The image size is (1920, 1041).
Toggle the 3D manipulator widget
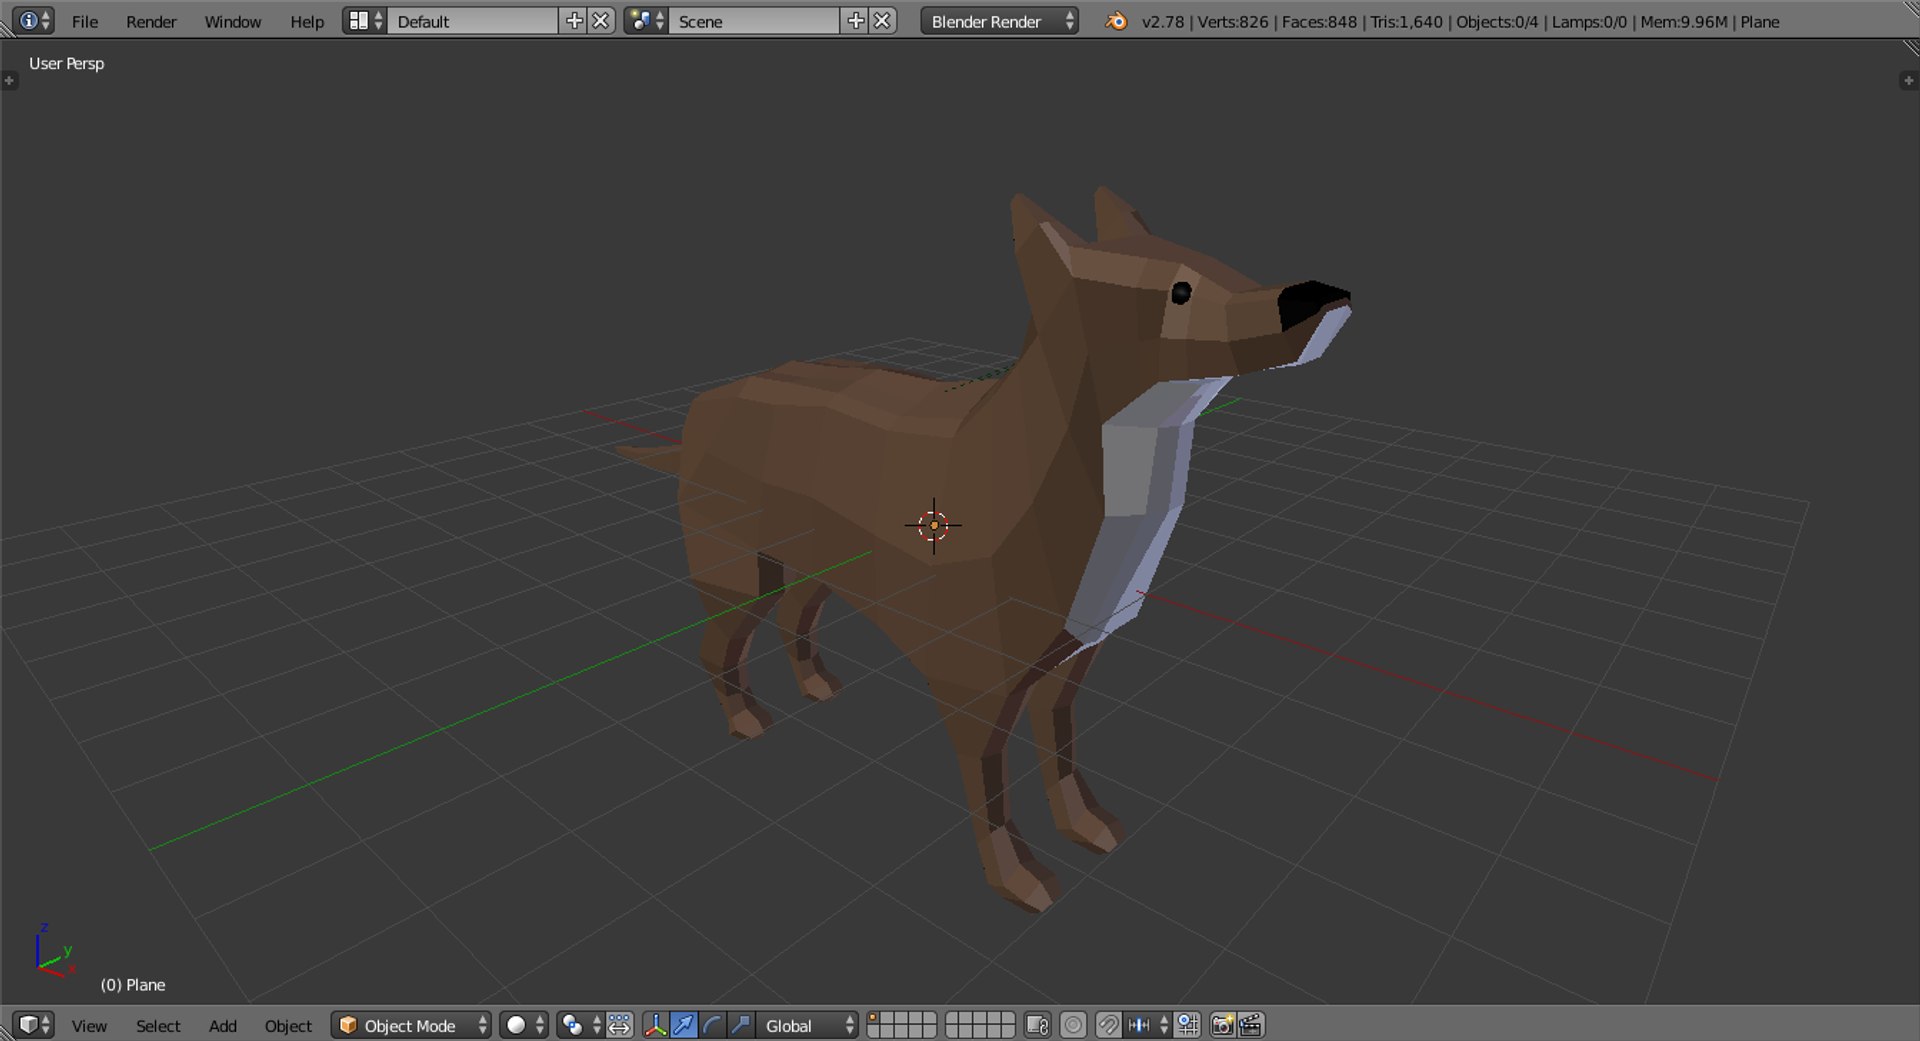click(655, 1025)
